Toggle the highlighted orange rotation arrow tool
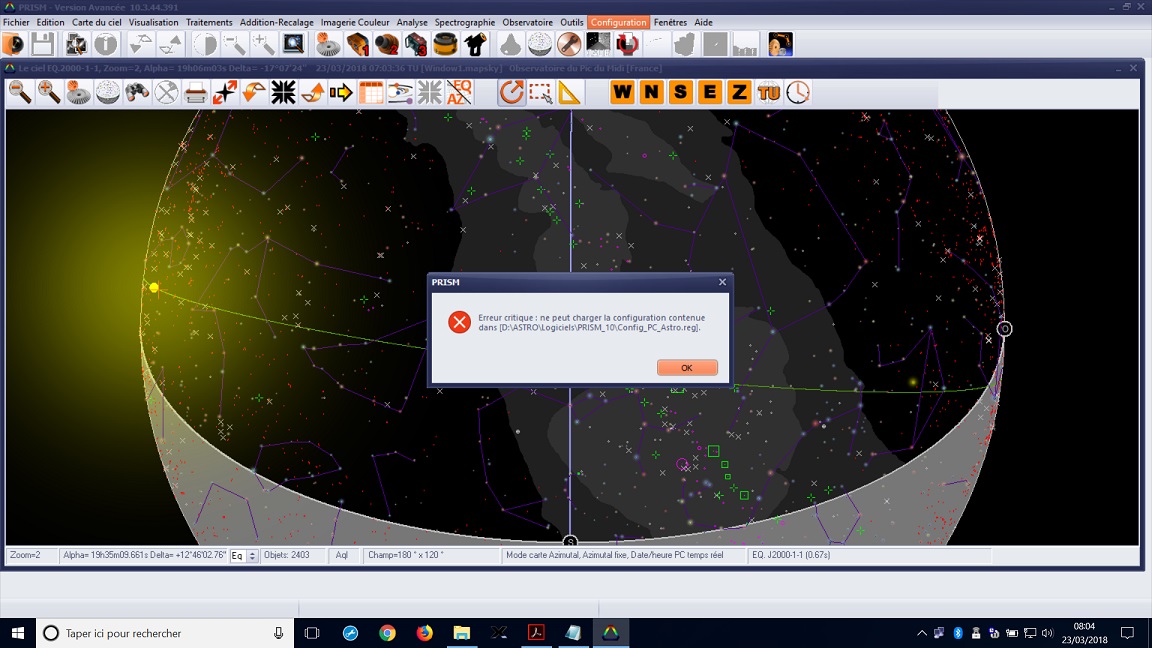 point(511,93)
